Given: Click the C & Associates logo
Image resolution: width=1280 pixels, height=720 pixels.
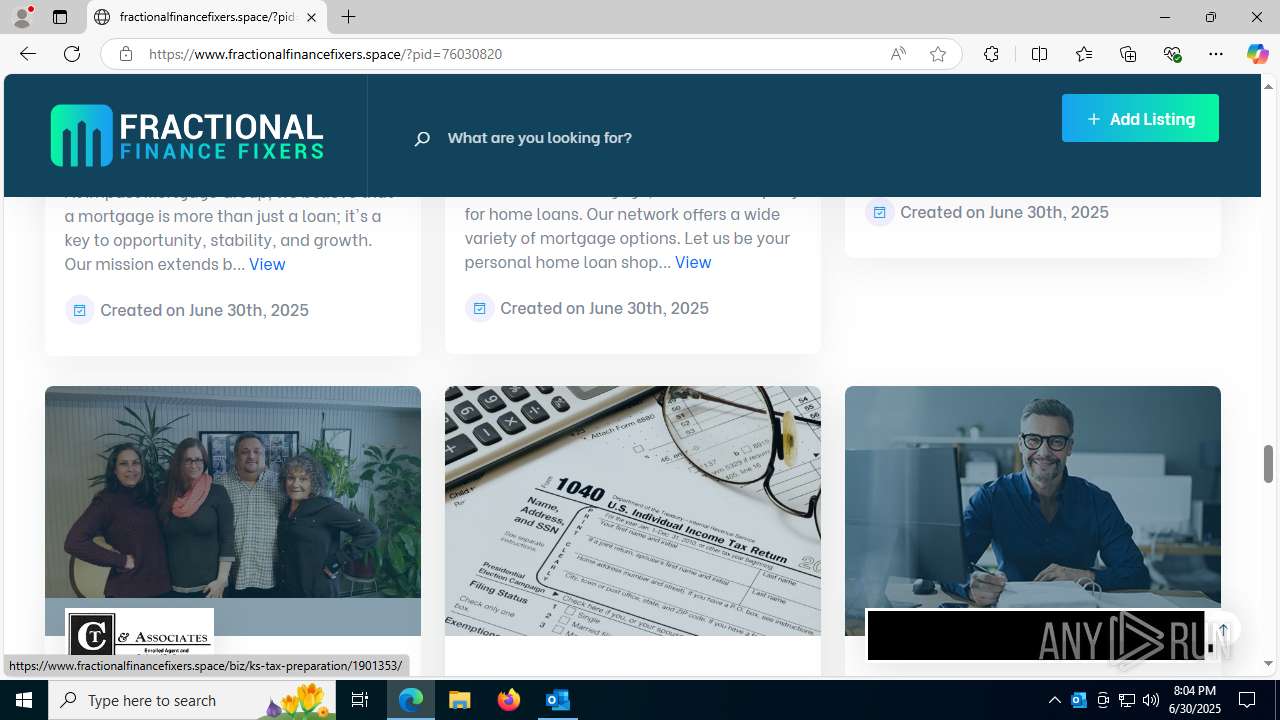Looking at the screenshot, I should (139, 634).
